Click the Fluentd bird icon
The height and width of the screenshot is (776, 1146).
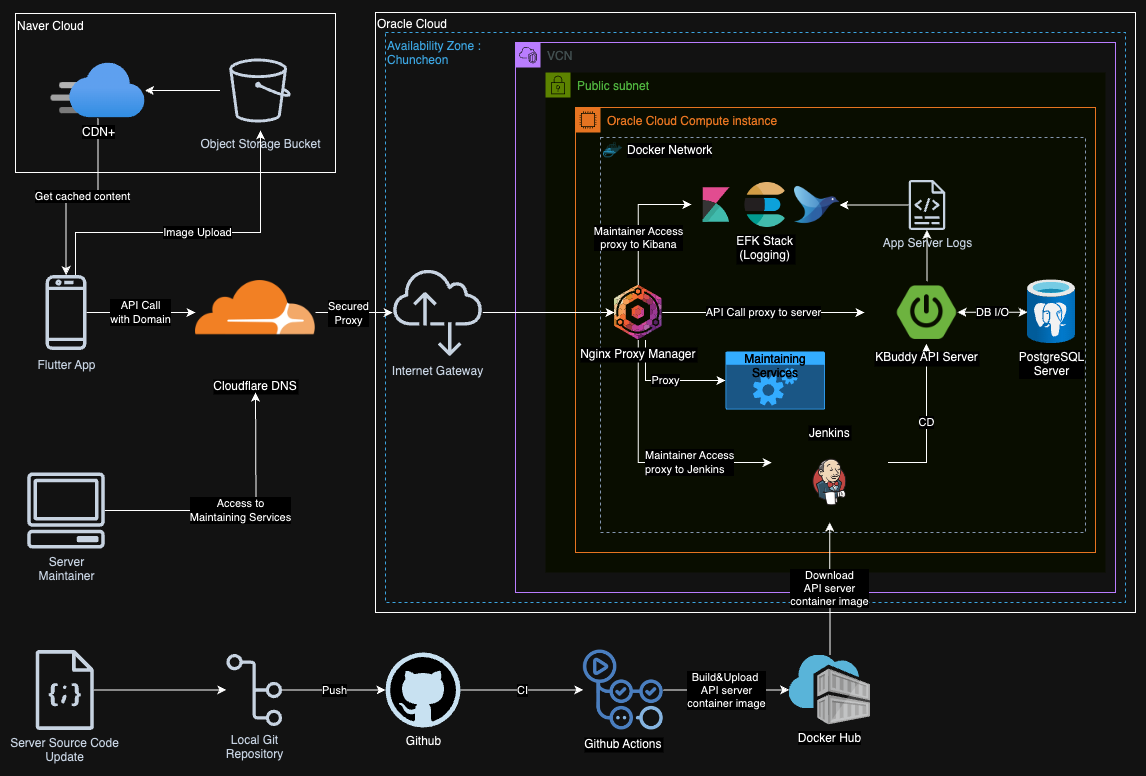(815, 205)
